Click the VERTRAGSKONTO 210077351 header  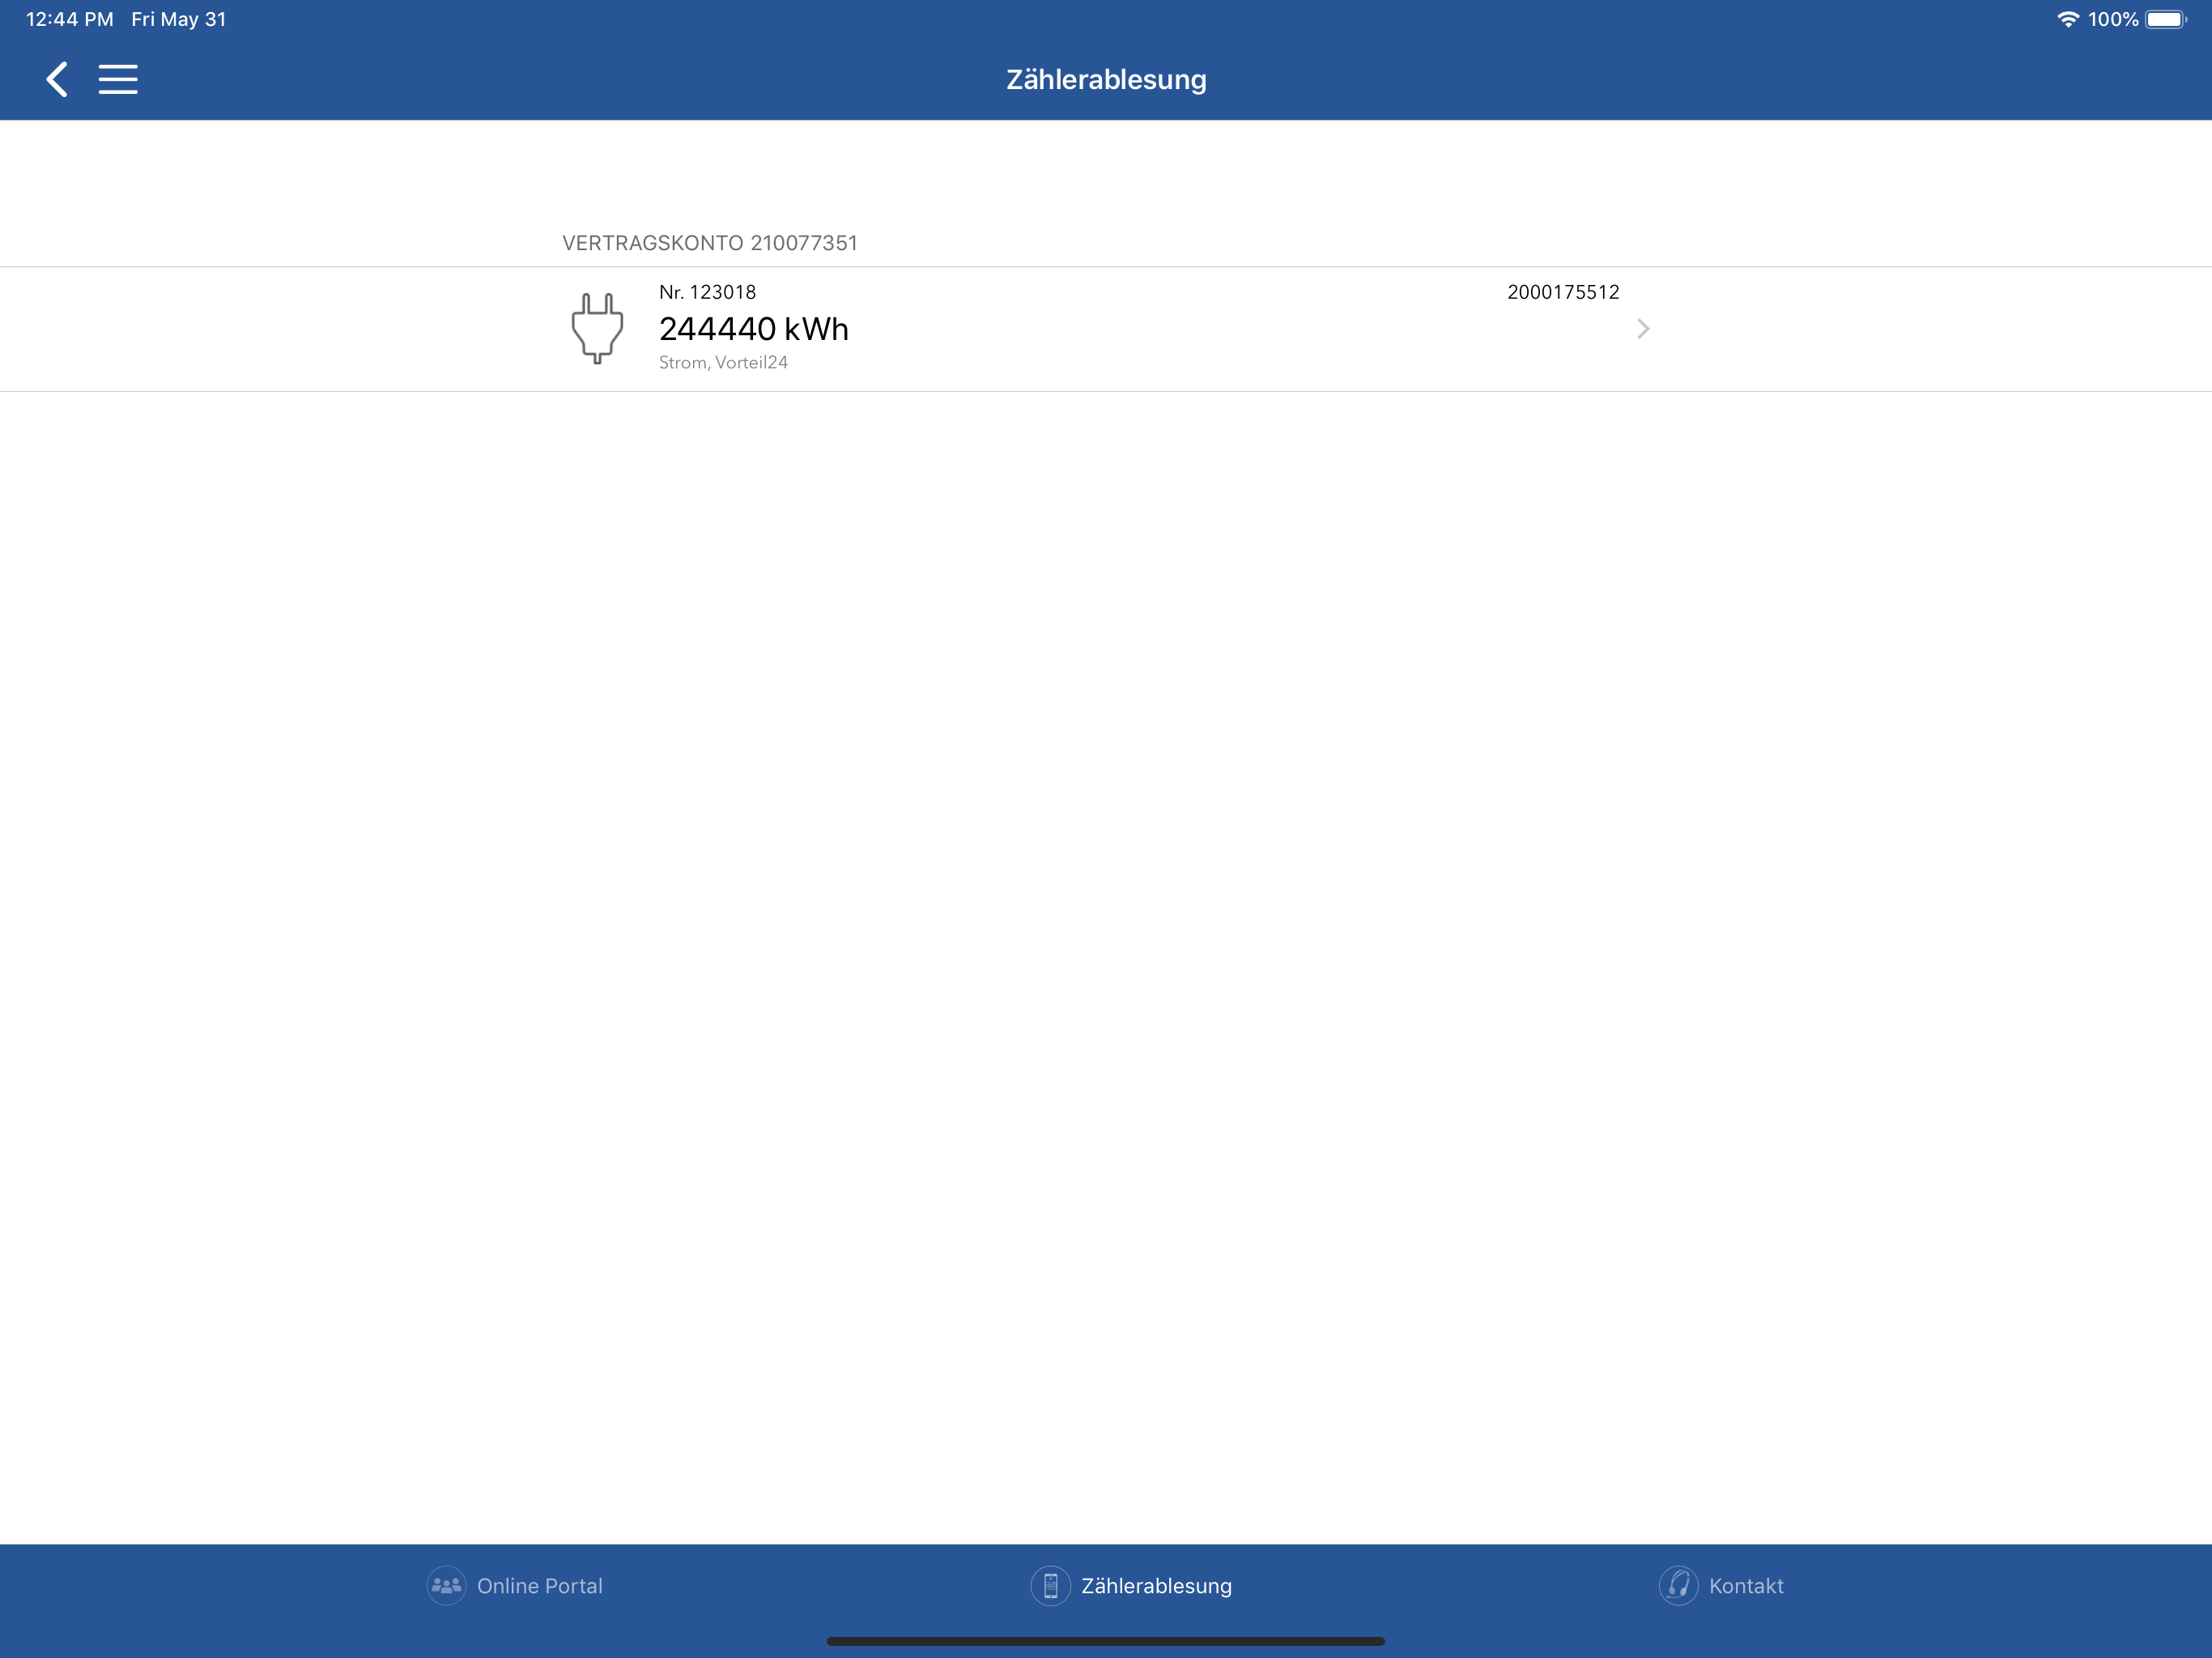[x=710, y=243]
